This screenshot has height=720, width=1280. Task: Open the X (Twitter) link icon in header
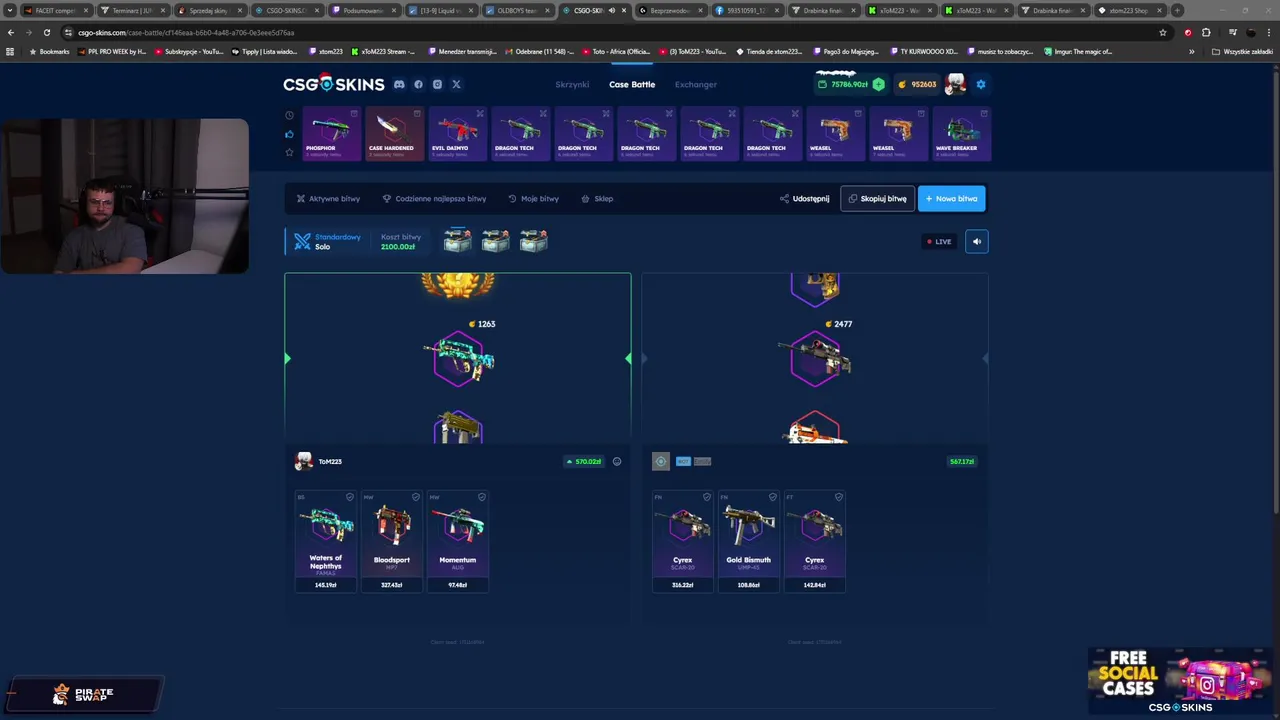click(x=456, y=85)
